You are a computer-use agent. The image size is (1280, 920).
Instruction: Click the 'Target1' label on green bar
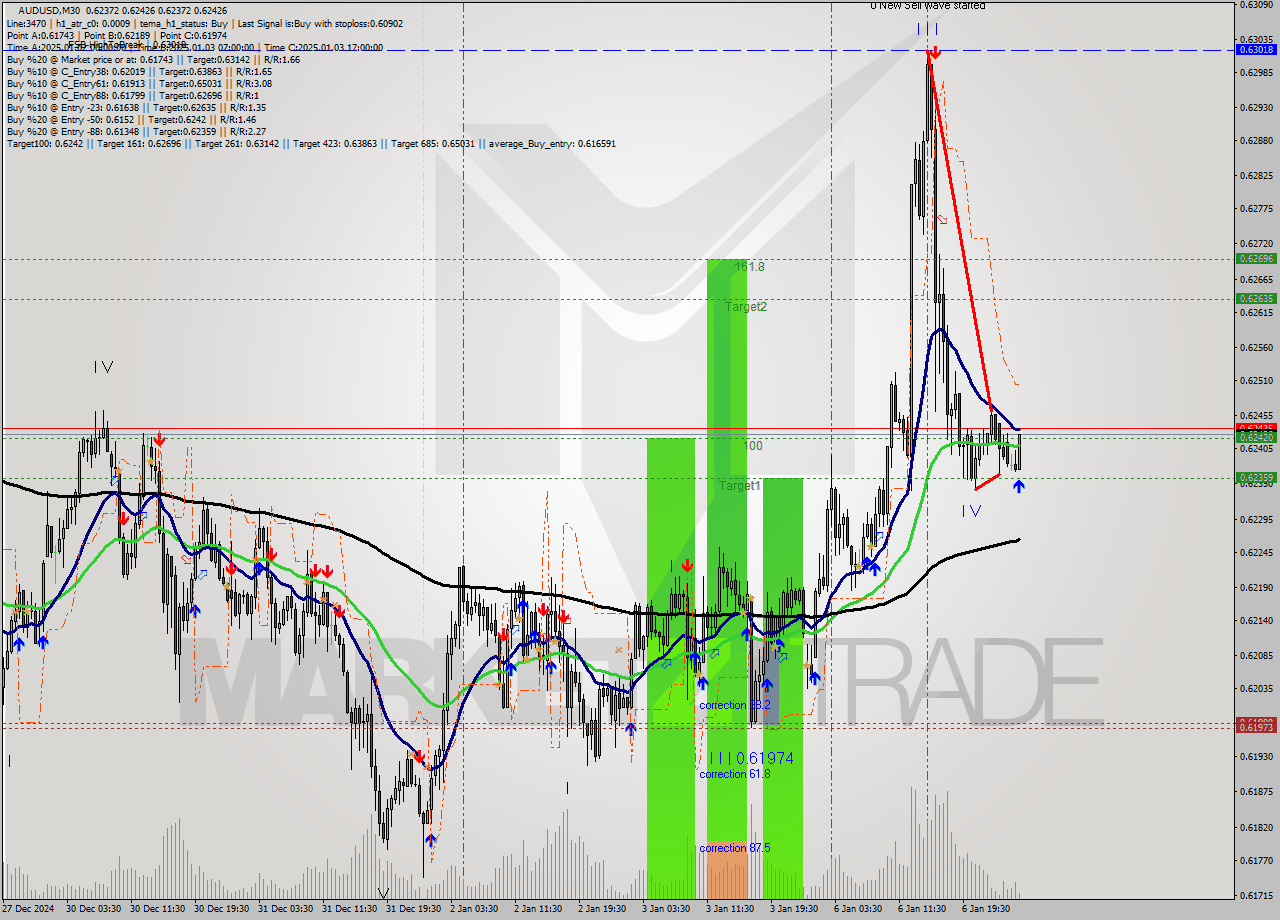pos(740,485)
